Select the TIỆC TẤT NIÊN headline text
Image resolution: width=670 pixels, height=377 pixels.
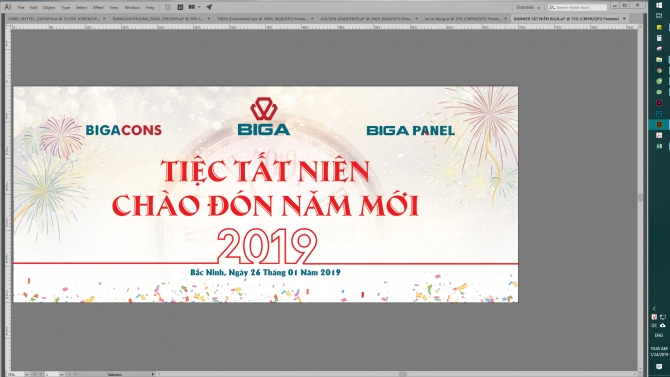click(265, 169)
